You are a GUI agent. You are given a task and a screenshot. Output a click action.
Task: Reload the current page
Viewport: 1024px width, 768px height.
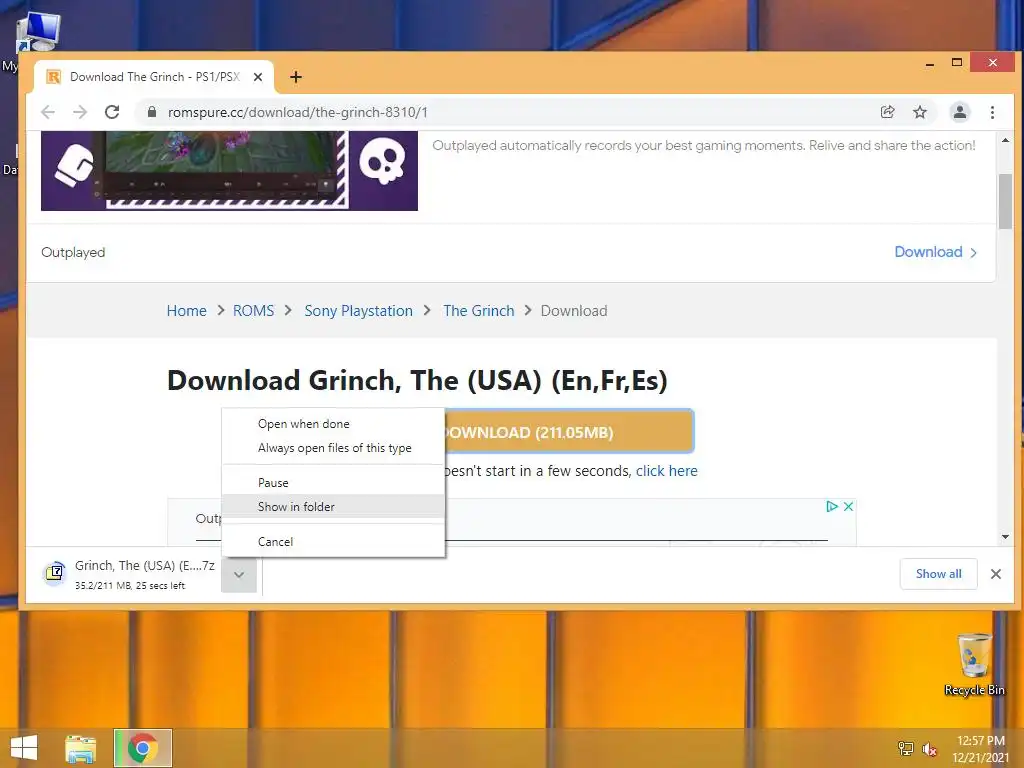pos(112,112)
